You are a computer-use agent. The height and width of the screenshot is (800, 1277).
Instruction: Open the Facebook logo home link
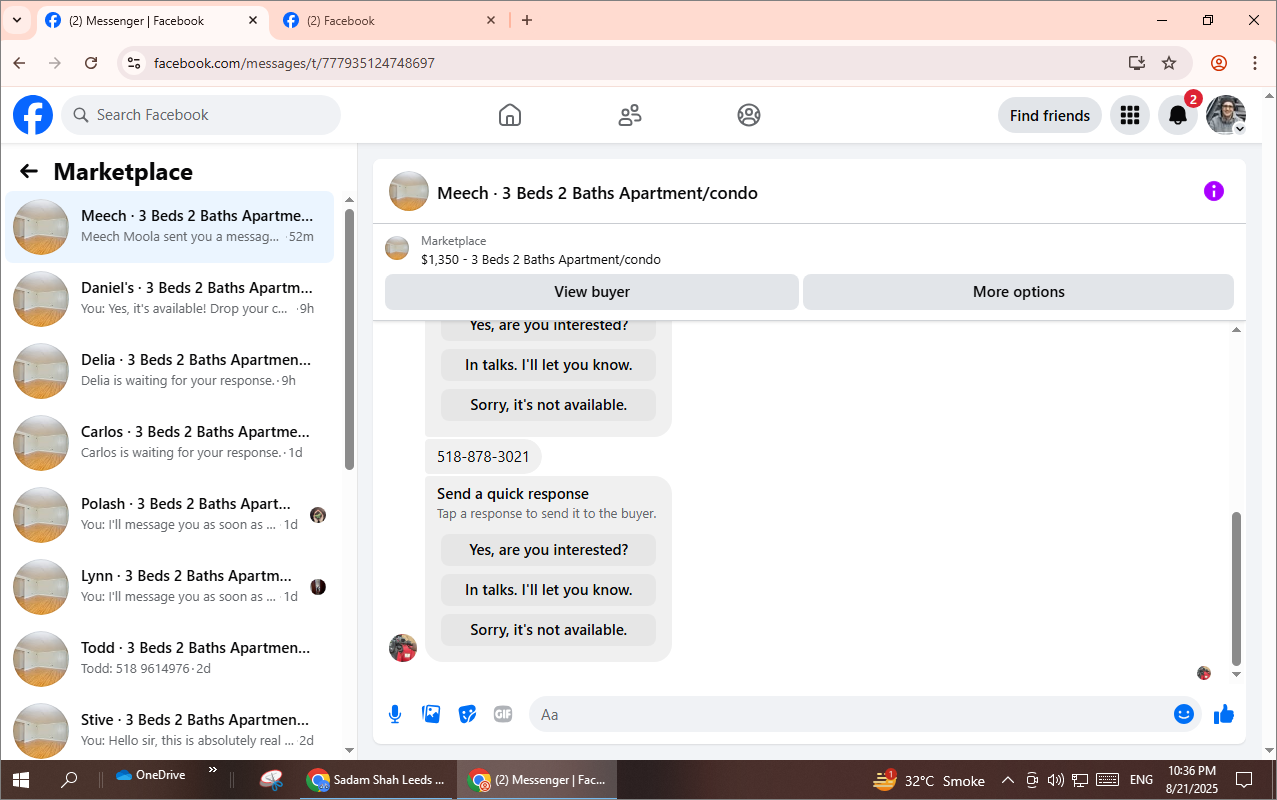(x=33, y=115)
